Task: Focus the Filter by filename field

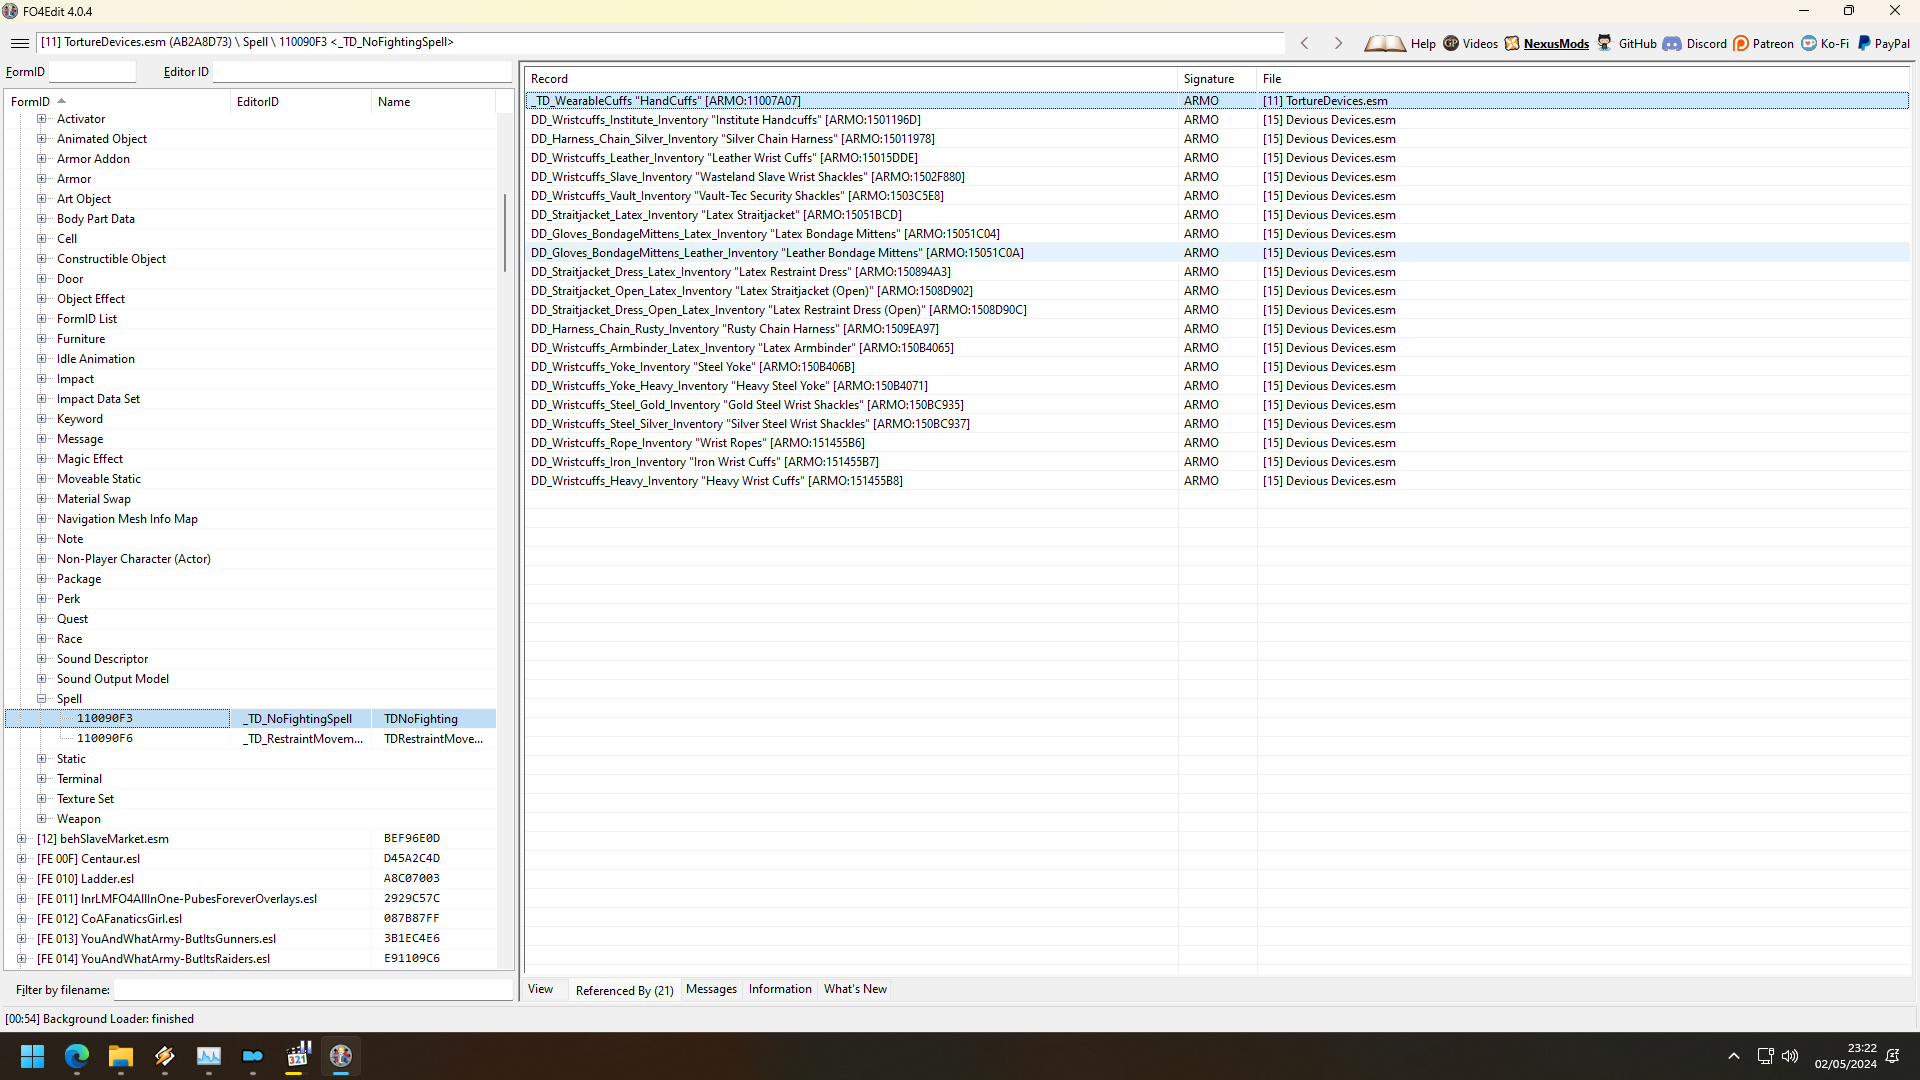Action: 313,990
